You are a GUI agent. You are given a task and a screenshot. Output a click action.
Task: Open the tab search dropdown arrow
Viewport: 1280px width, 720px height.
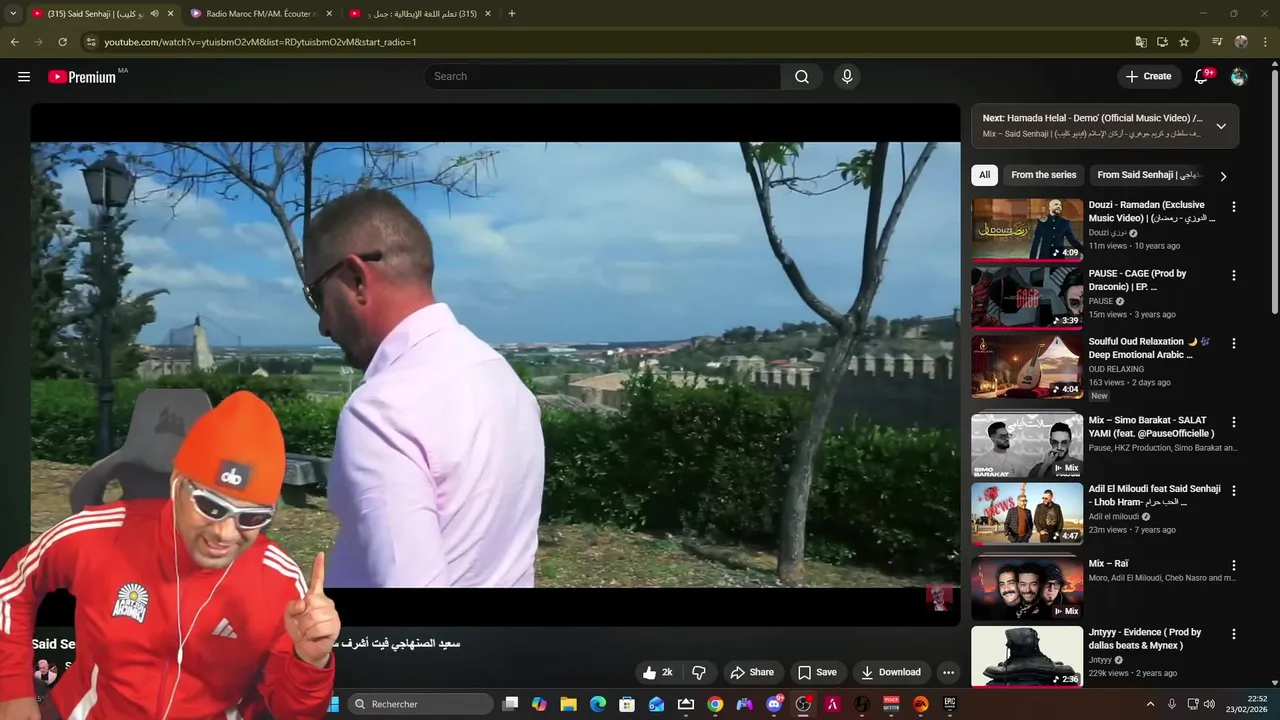point(13,14)
